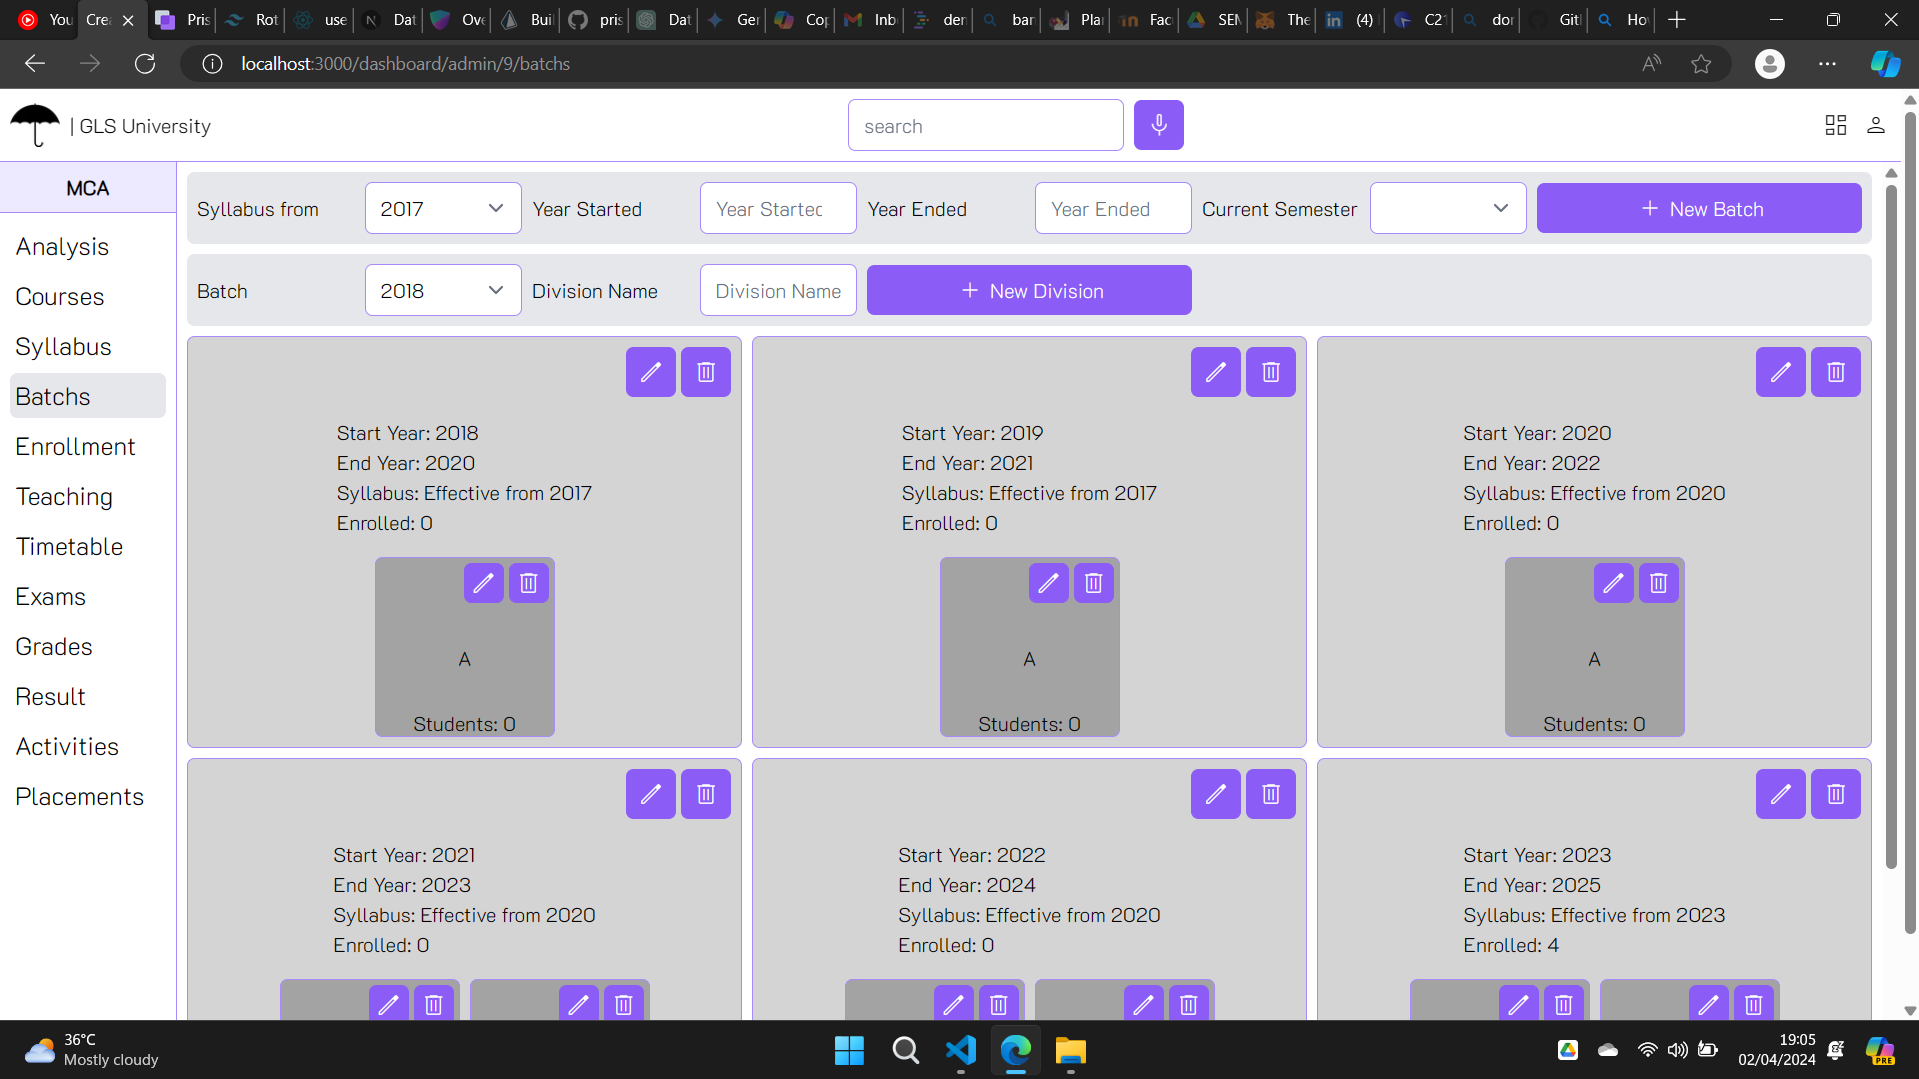Open the Timetable sidebar section

tap(70, 547)
